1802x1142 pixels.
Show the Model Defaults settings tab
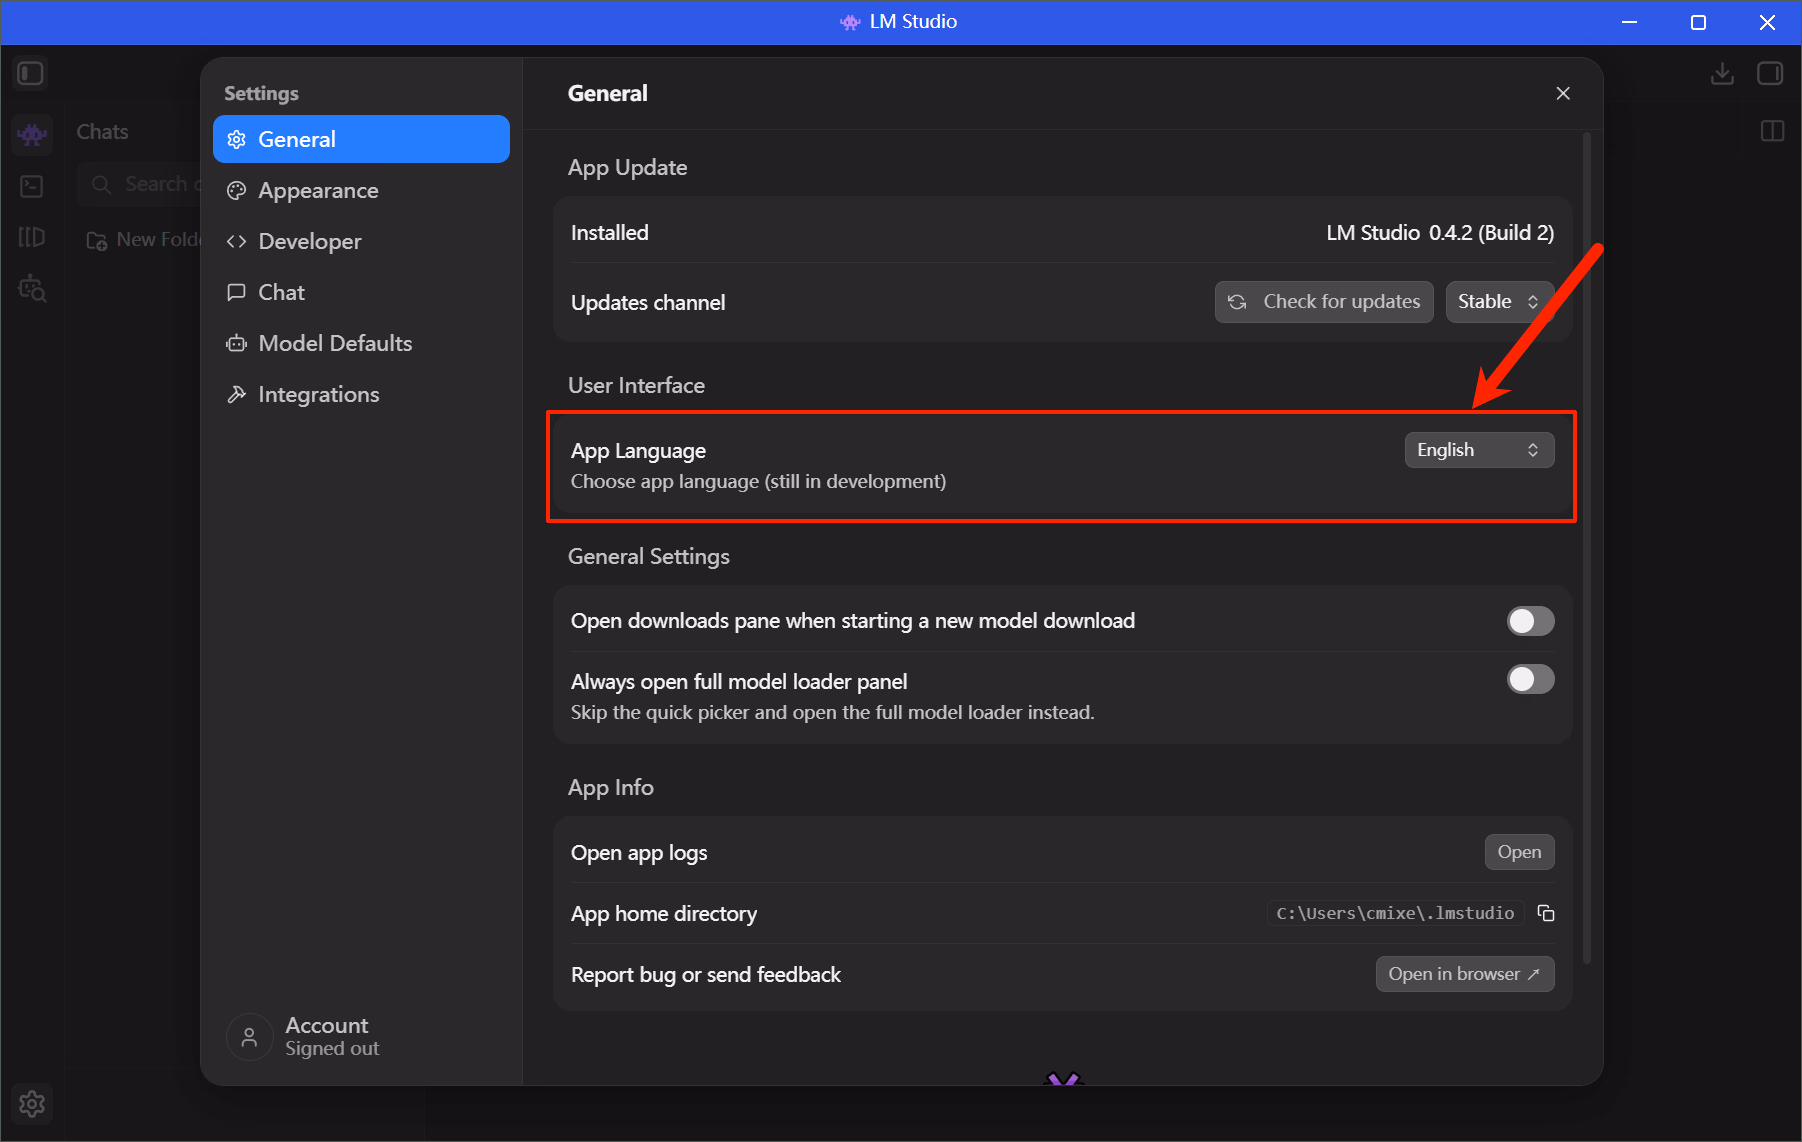(x=361, y=343)
